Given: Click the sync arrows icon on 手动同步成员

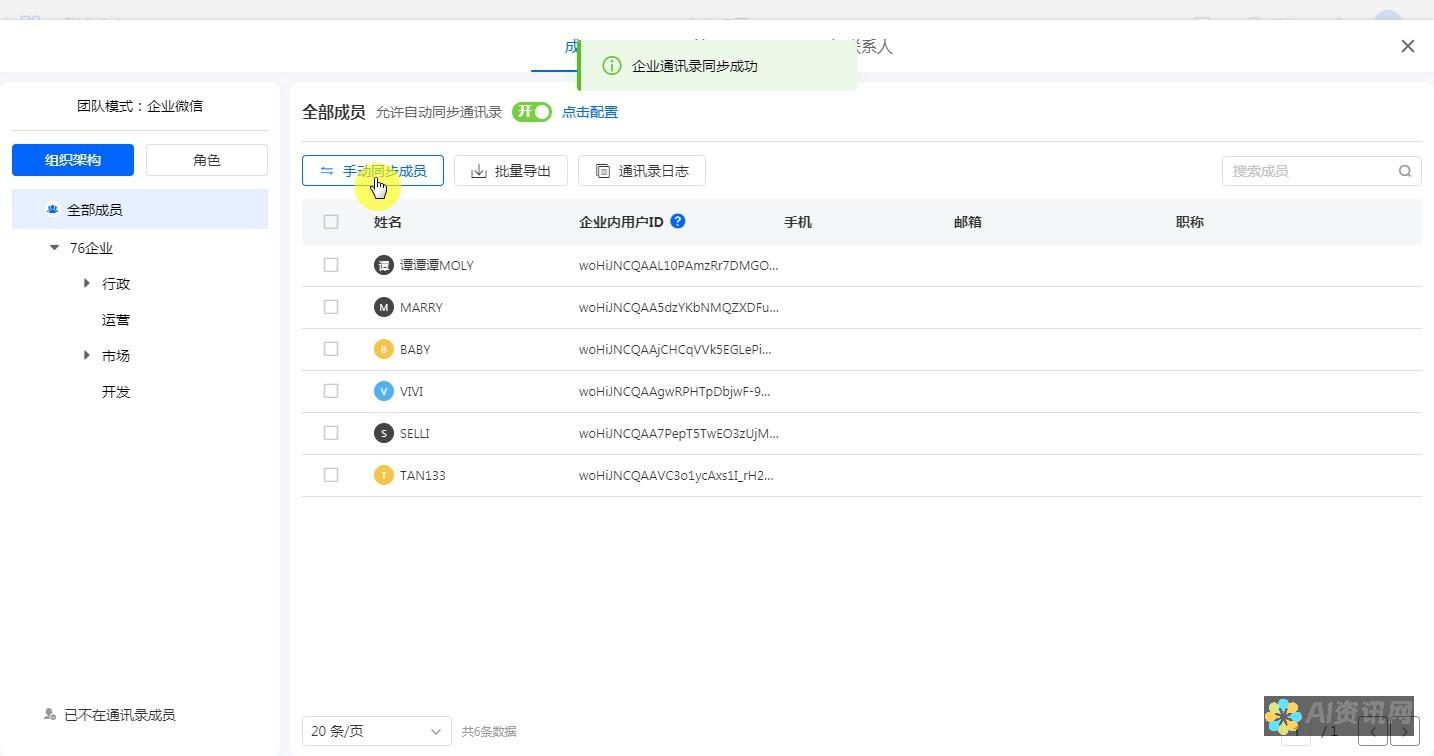Looking at the screenshot, I should pos(327,171).
